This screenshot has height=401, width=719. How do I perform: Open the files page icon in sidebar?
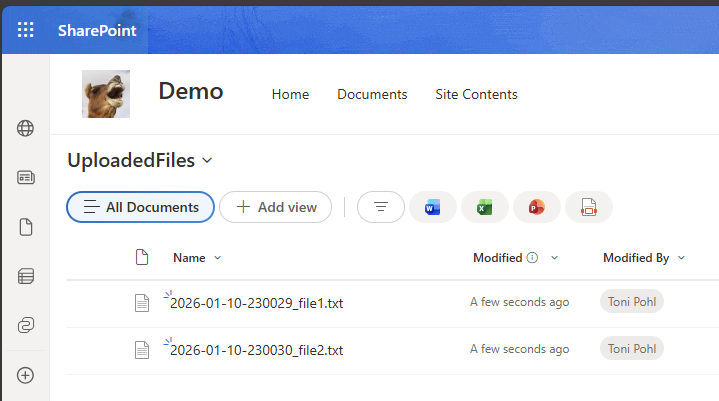click(x=26, y=227)
